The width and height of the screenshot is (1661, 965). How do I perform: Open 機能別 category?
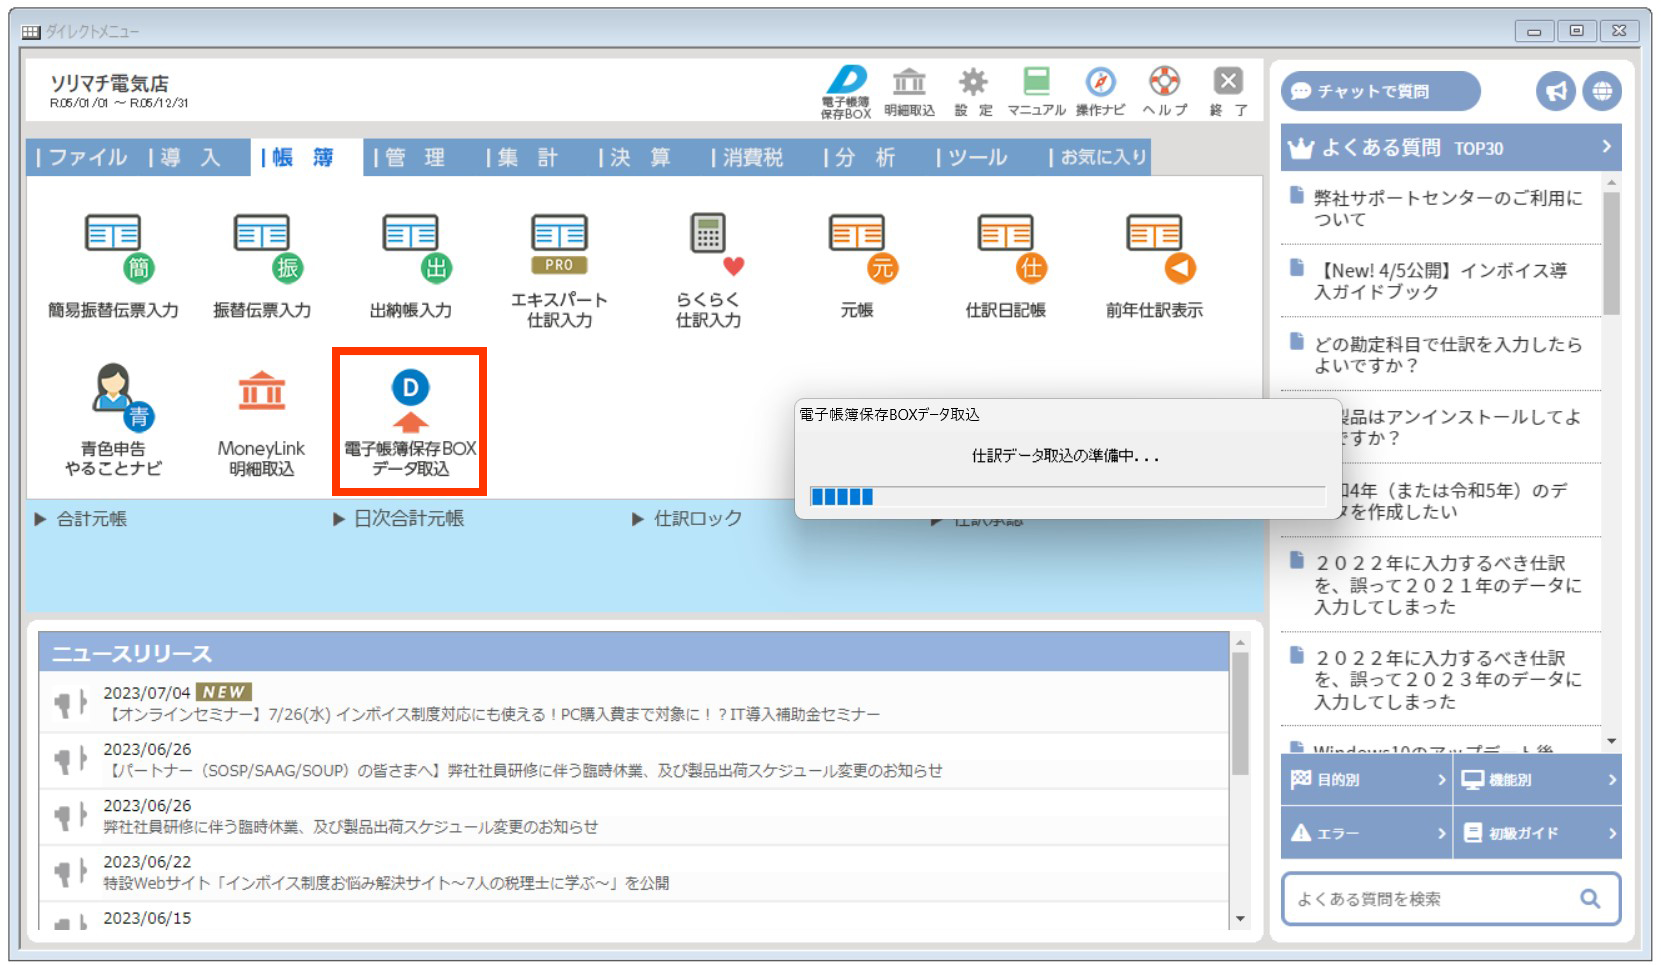tap(1537, 780)
